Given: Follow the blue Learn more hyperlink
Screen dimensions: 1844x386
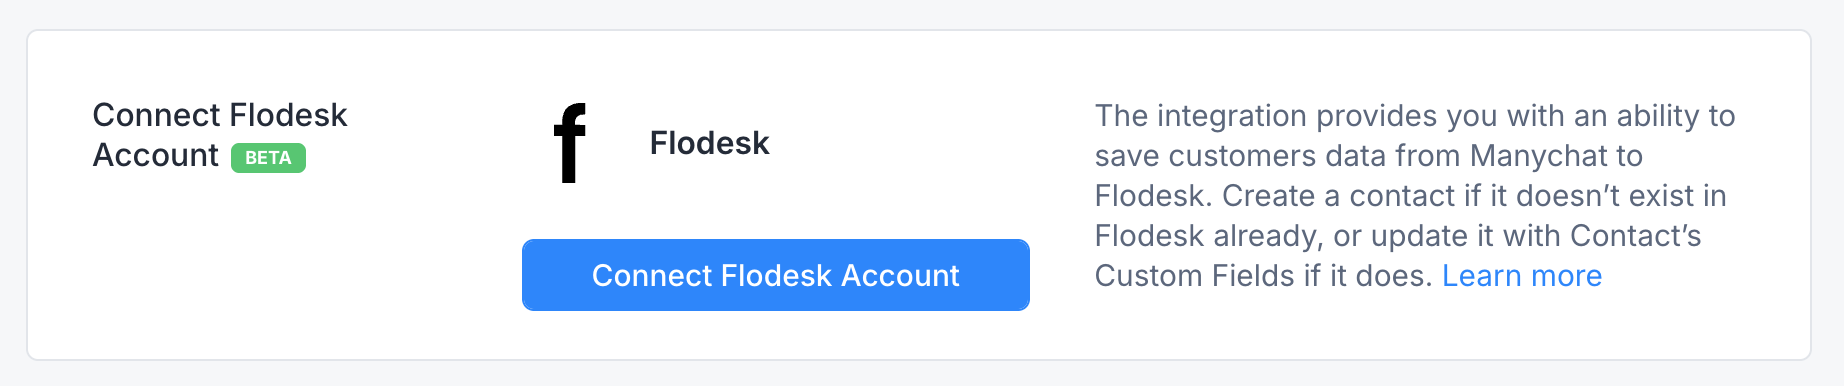Looking at the screenshot, I should point(1522,275).
